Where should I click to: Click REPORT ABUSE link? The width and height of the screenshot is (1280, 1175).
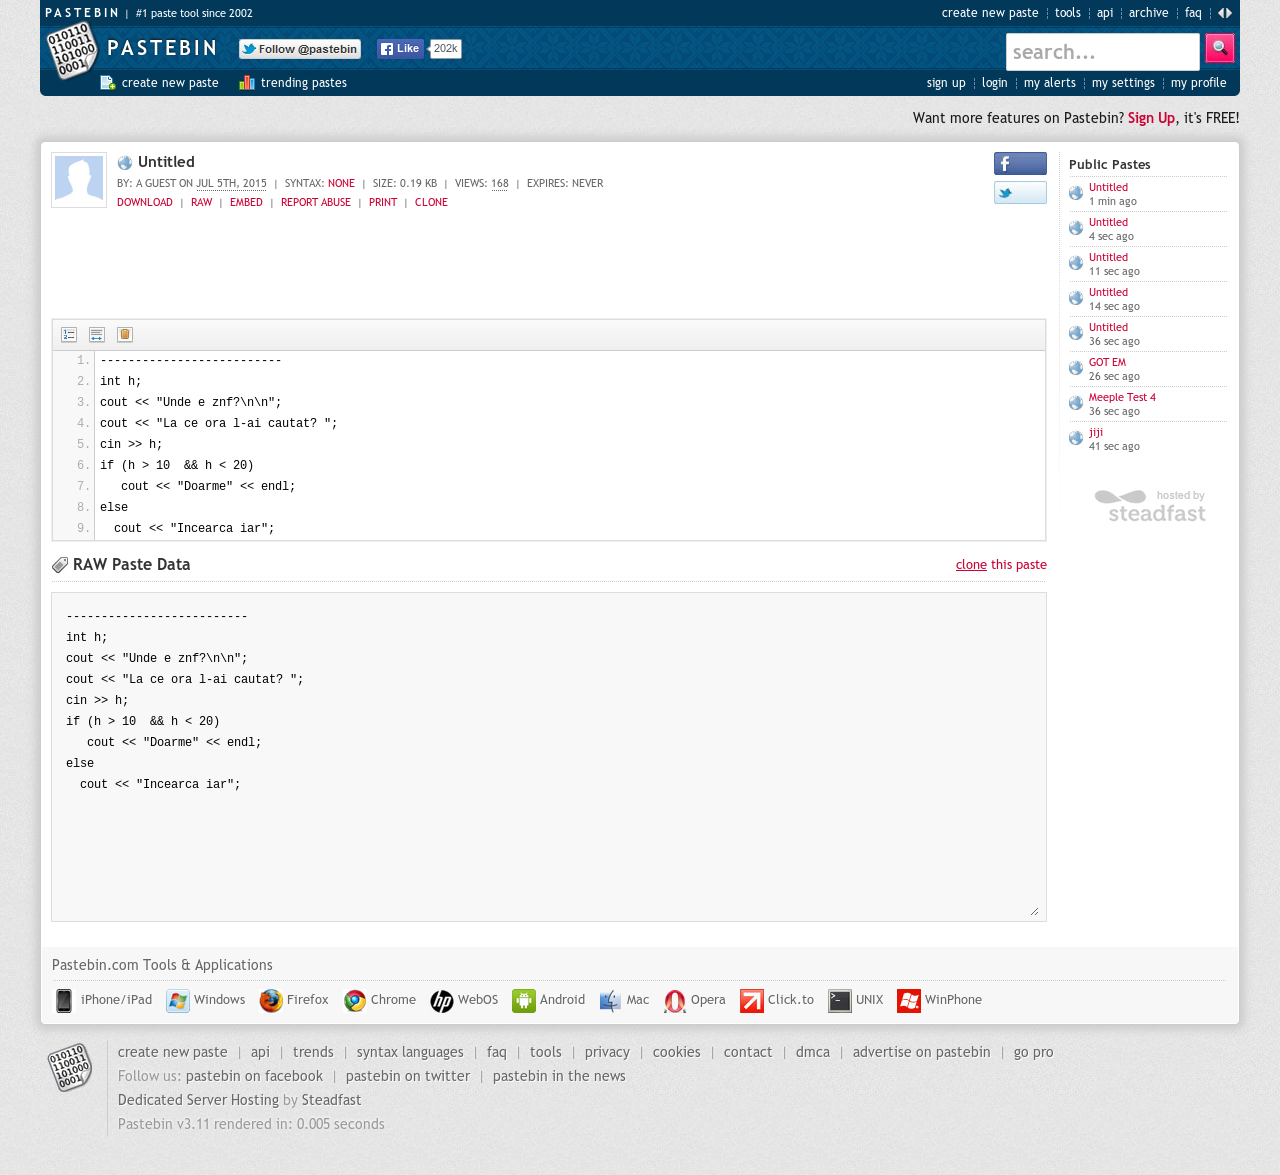coord(316,202)
